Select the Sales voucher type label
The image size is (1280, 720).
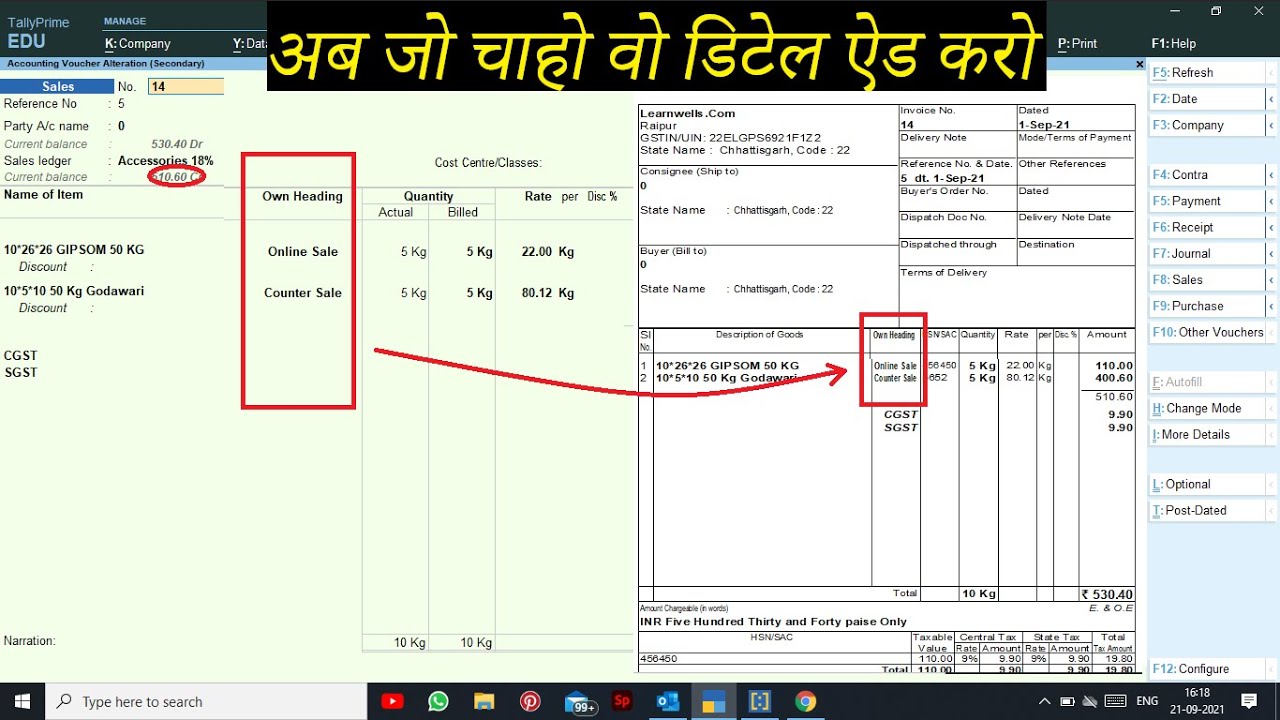58,87
